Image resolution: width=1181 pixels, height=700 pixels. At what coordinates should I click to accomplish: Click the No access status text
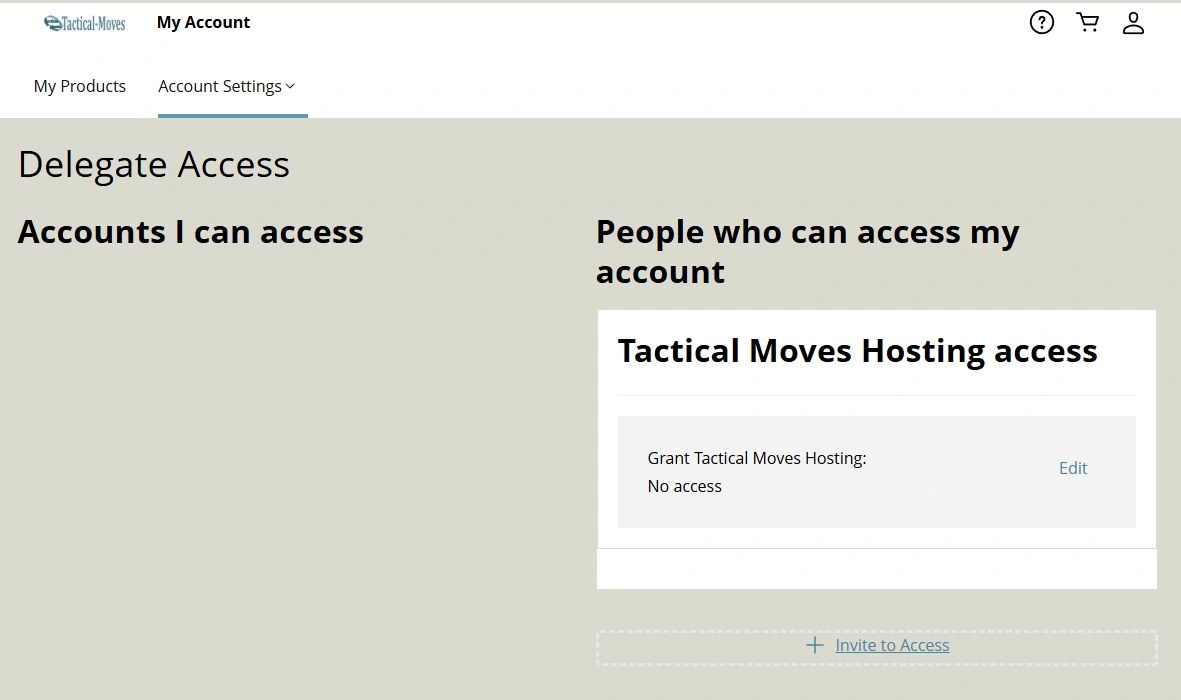(684, 486)
